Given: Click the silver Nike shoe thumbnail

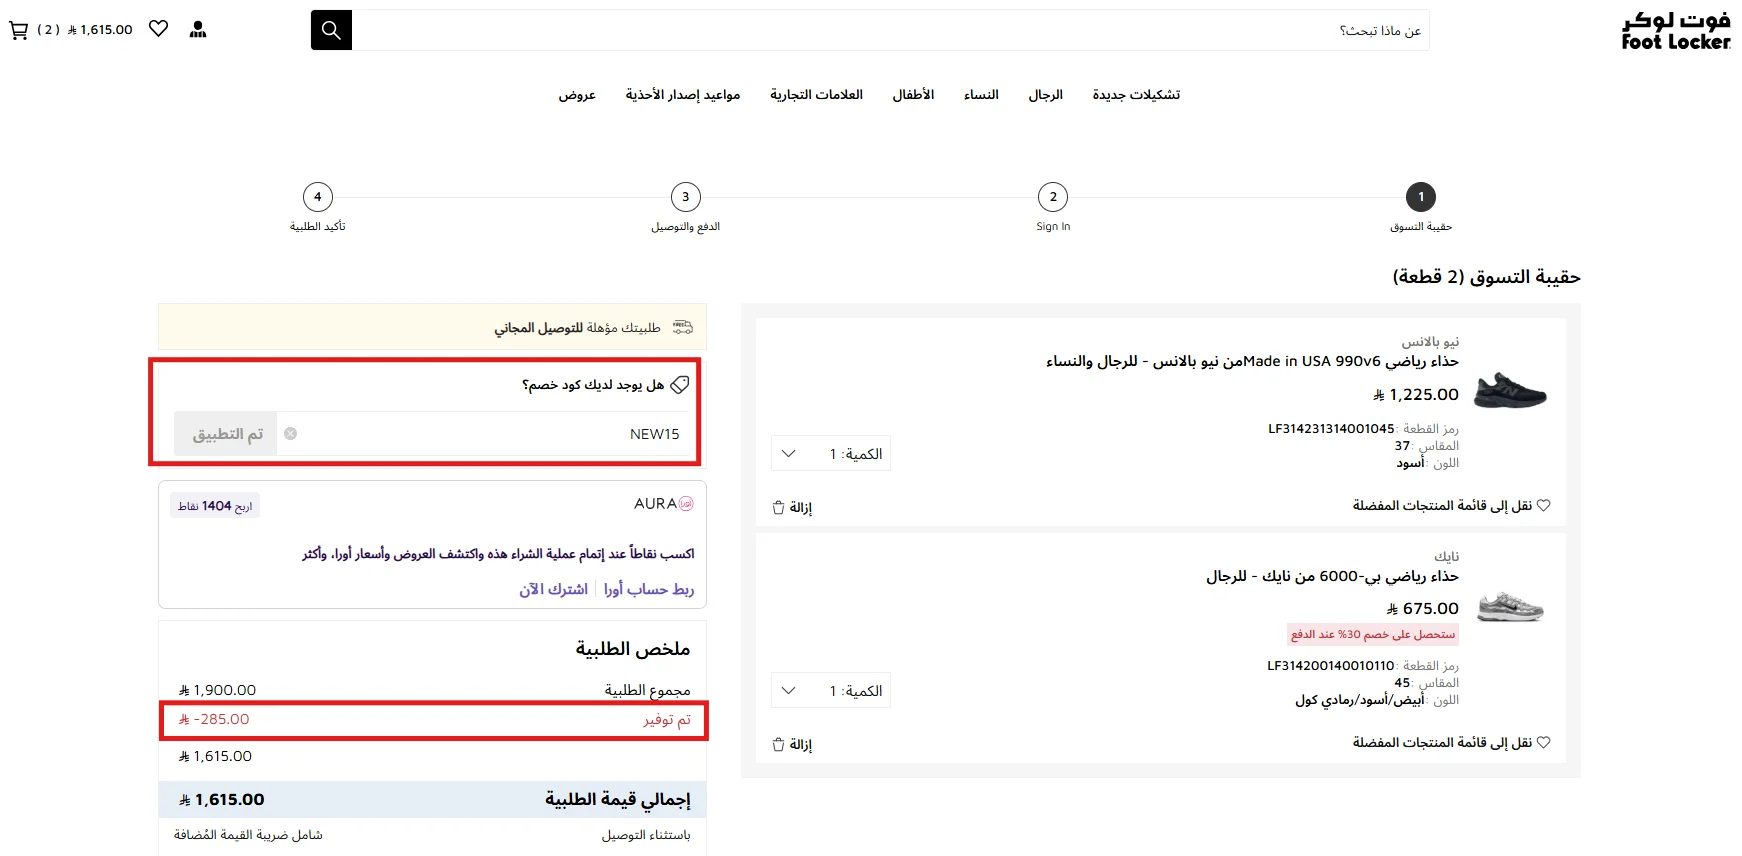Looking at the screenshot, I should (x=1510, y=605).
